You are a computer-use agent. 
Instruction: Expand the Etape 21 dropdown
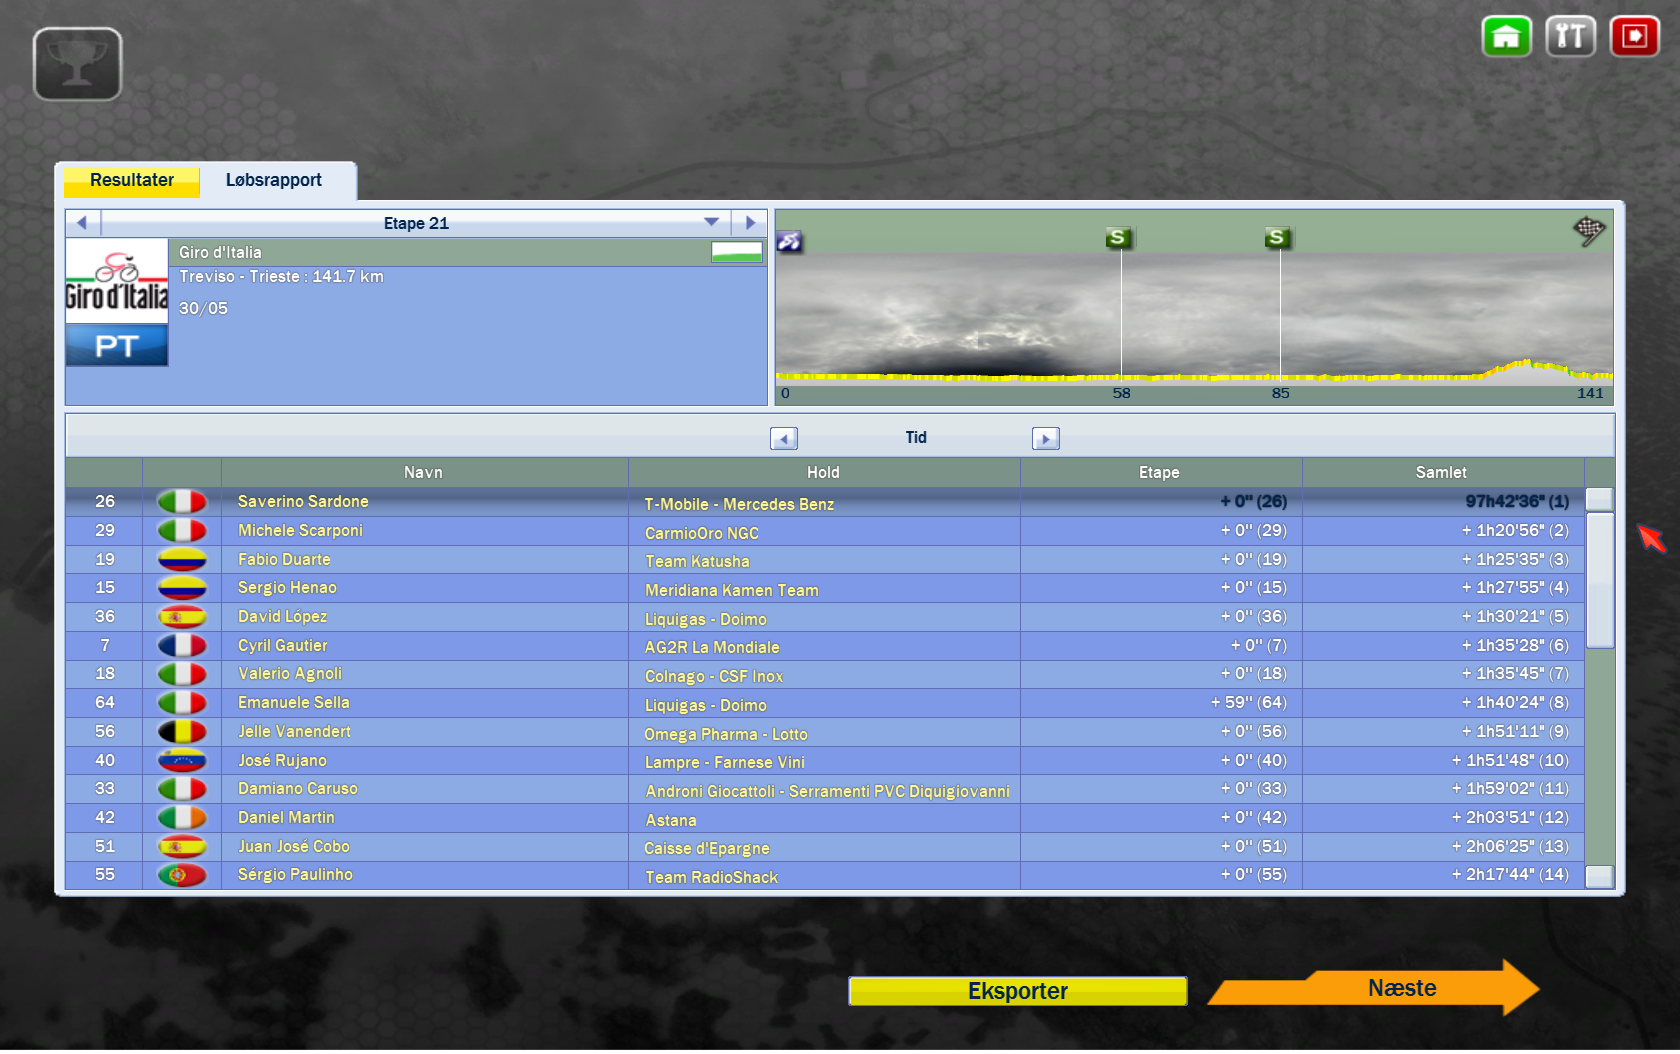(711, 223)
